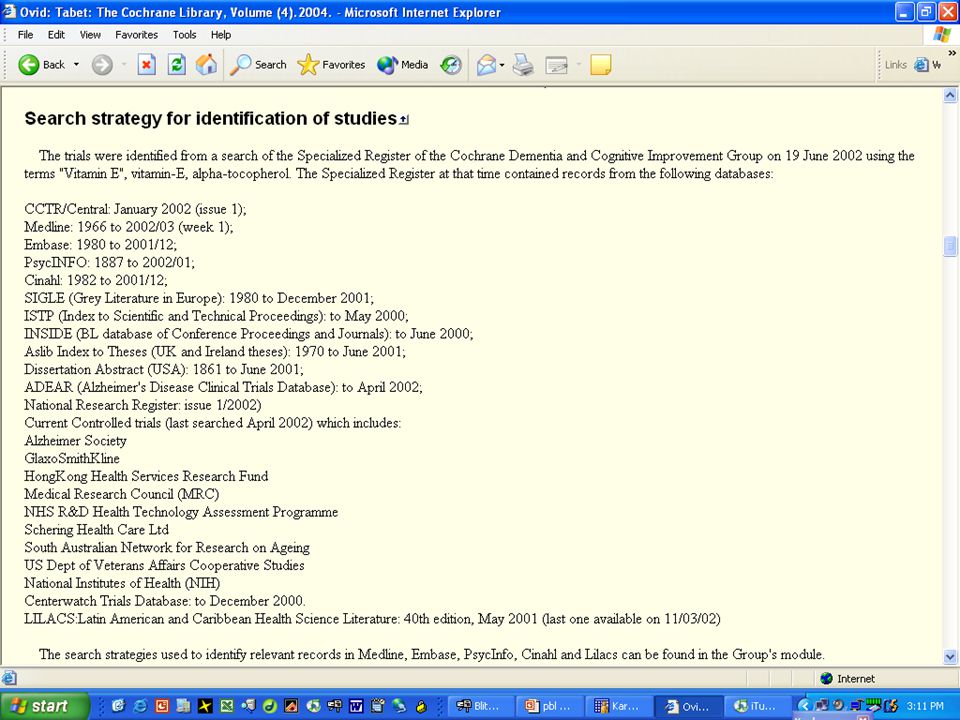Expand hidden system tray icons arrow
This screenshot has width=960, height=720.
[x=804, y=706]
